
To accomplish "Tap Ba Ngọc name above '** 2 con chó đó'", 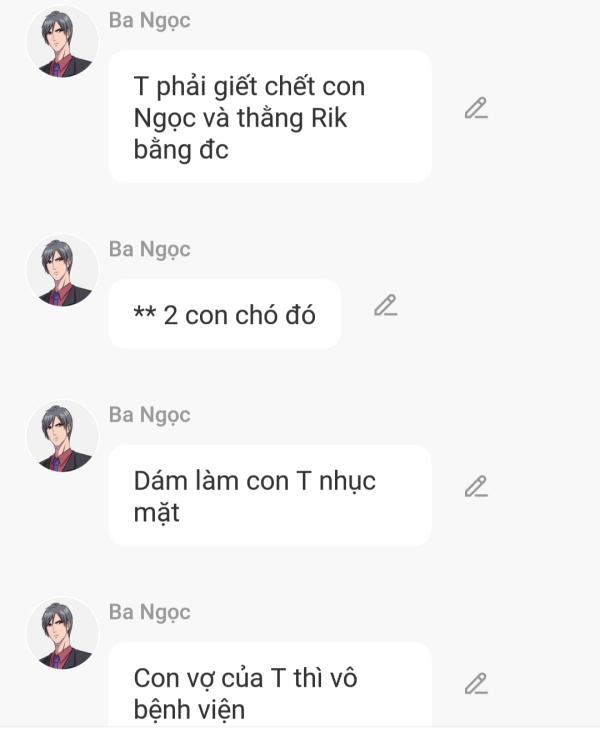I will tap(149, 249).
